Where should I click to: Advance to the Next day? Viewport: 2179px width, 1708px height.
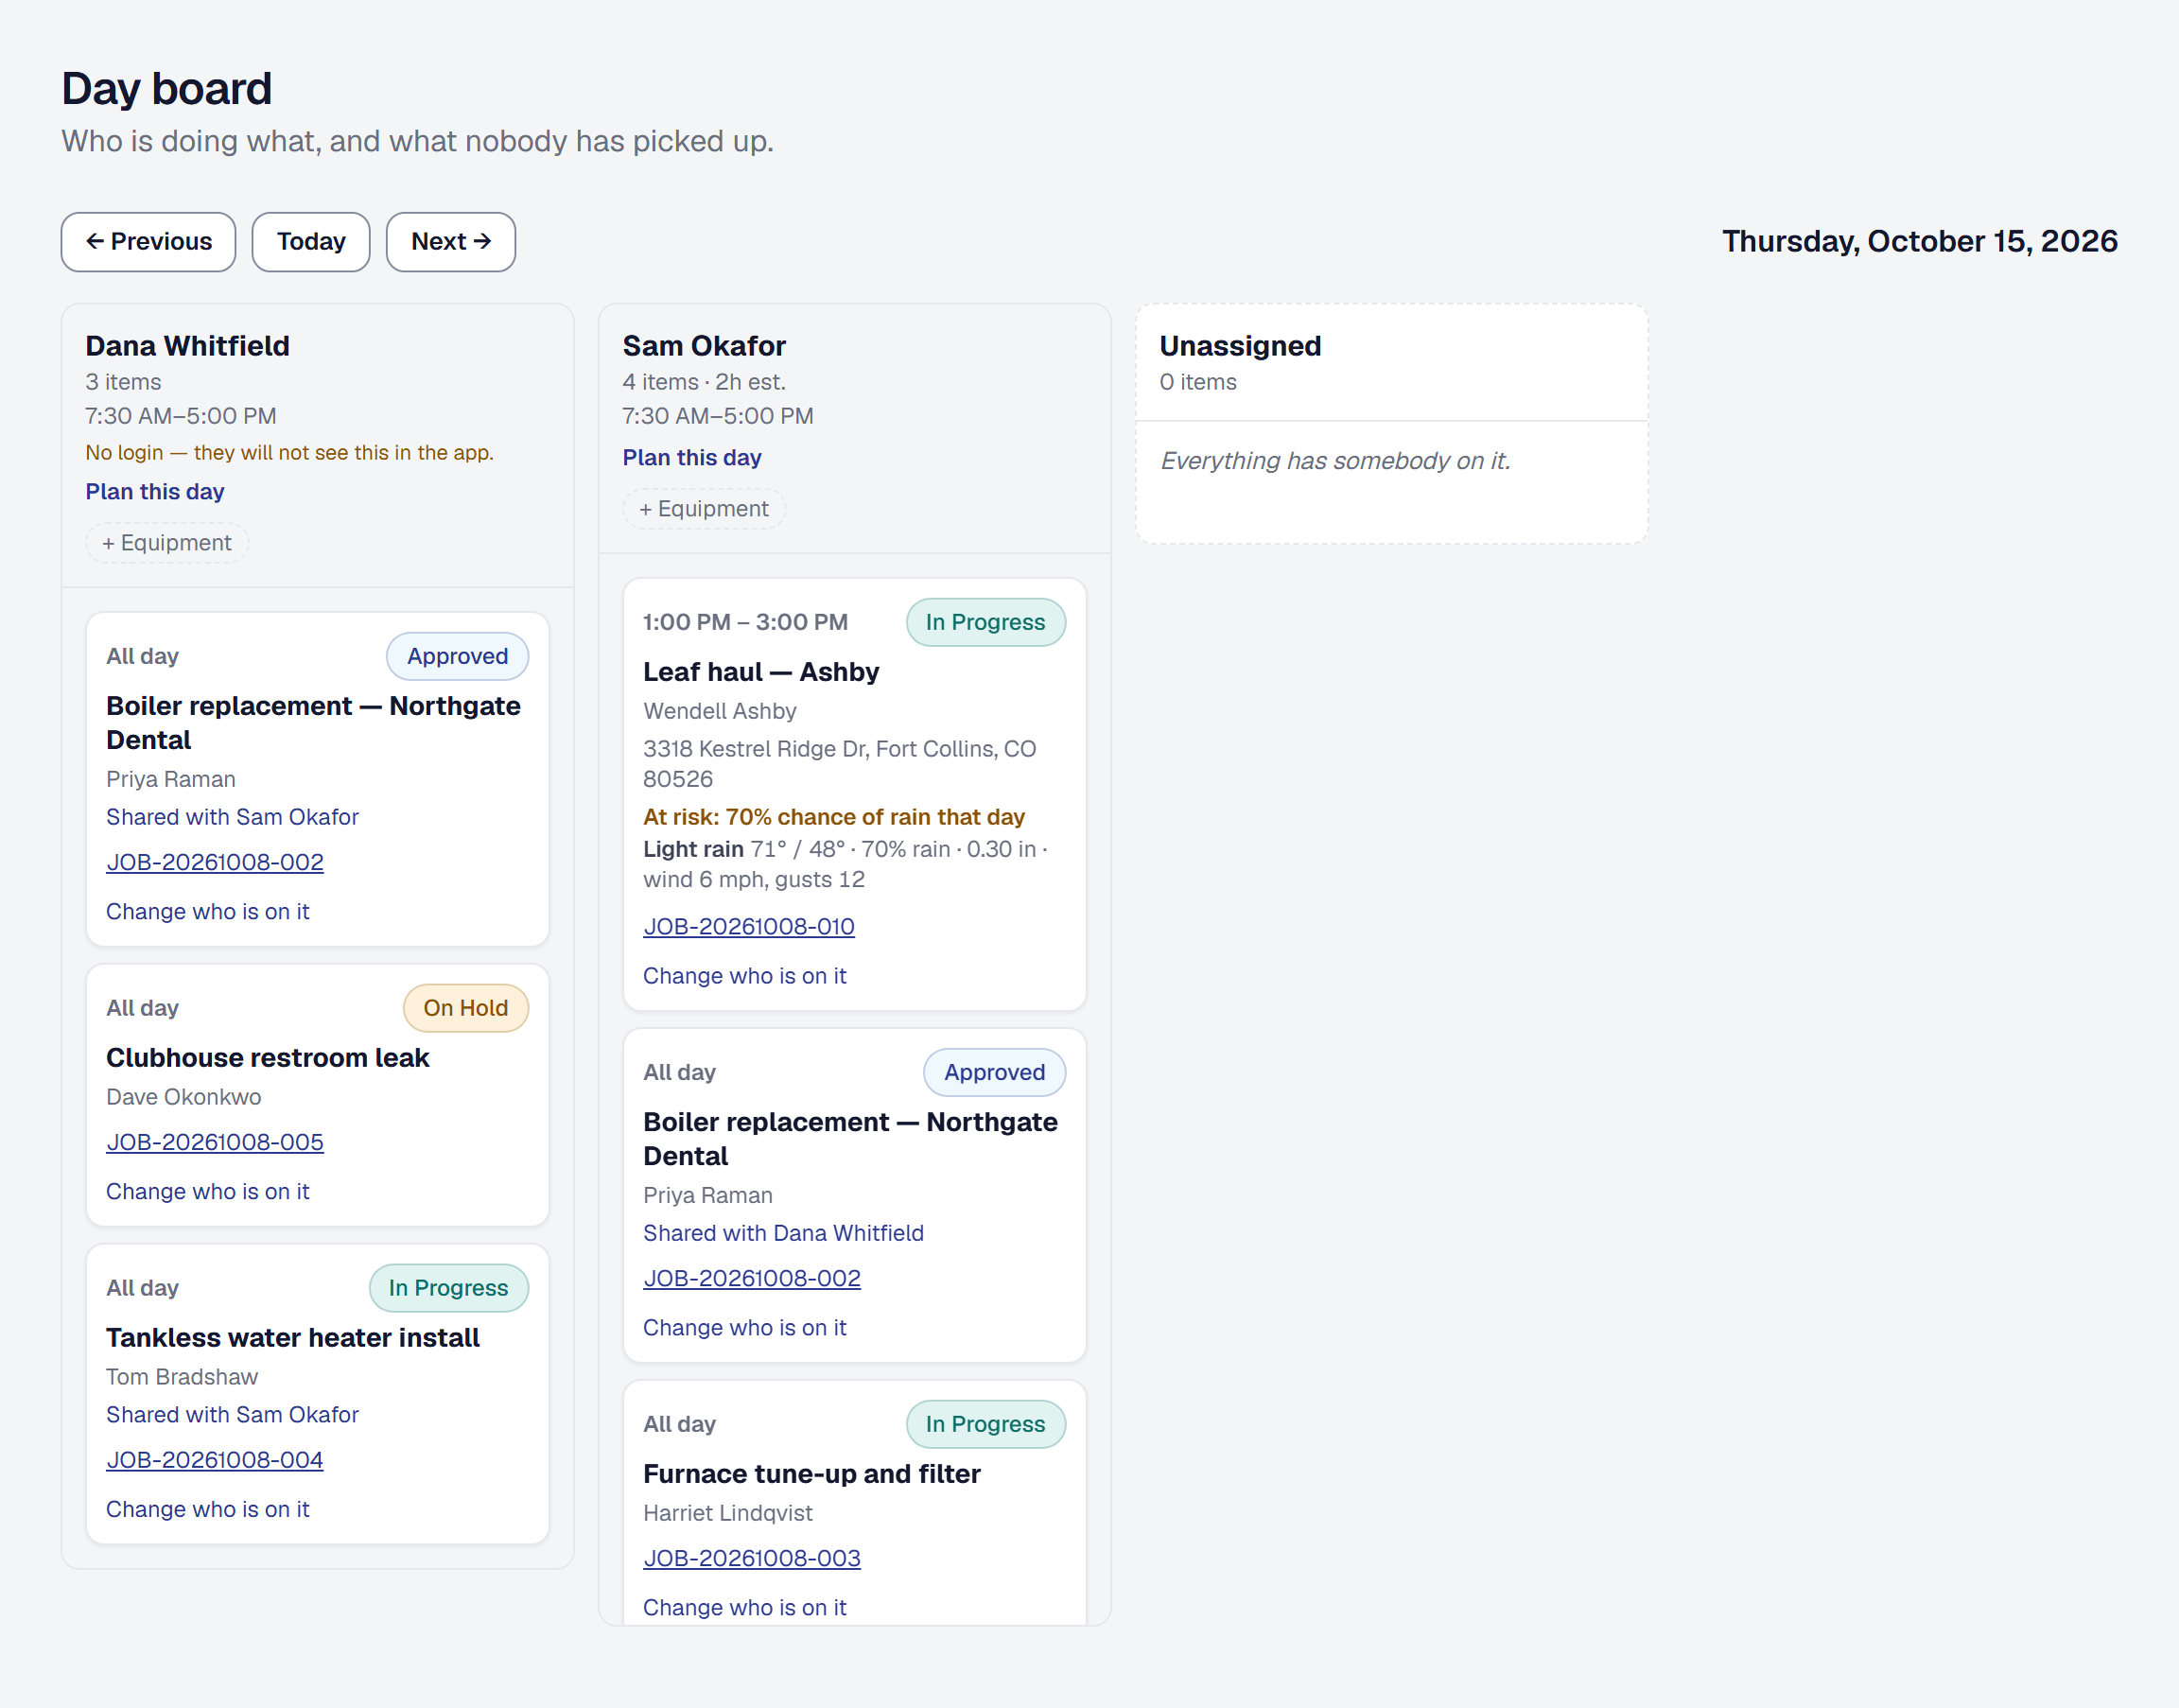(x=451, y=242)
